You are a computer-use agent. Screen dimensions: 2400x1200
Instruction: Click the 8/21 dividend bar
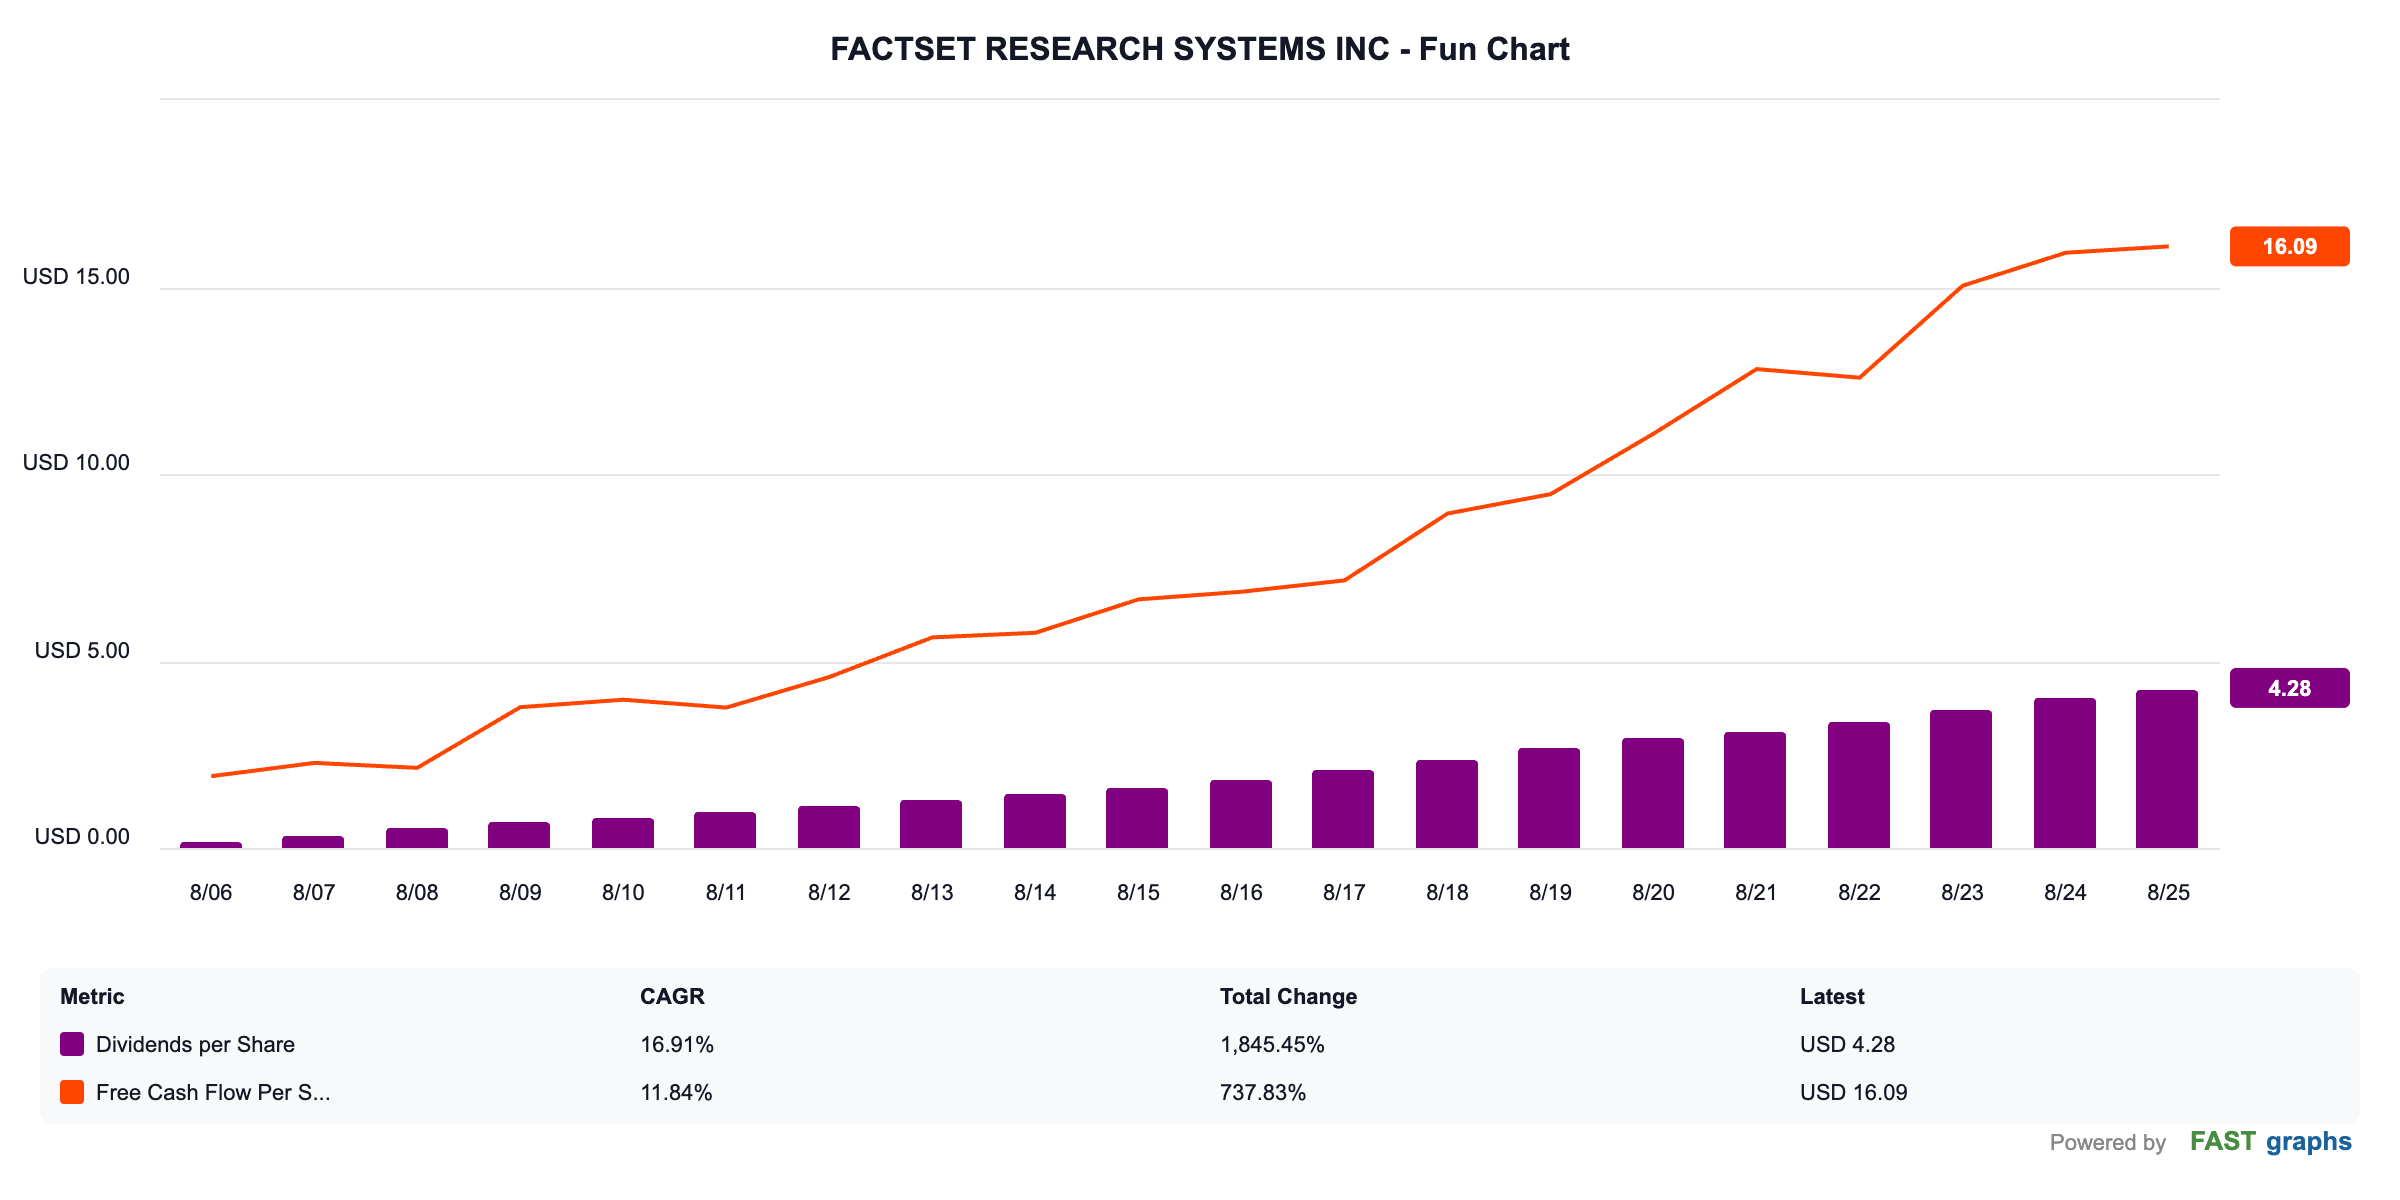(1755, 790)
